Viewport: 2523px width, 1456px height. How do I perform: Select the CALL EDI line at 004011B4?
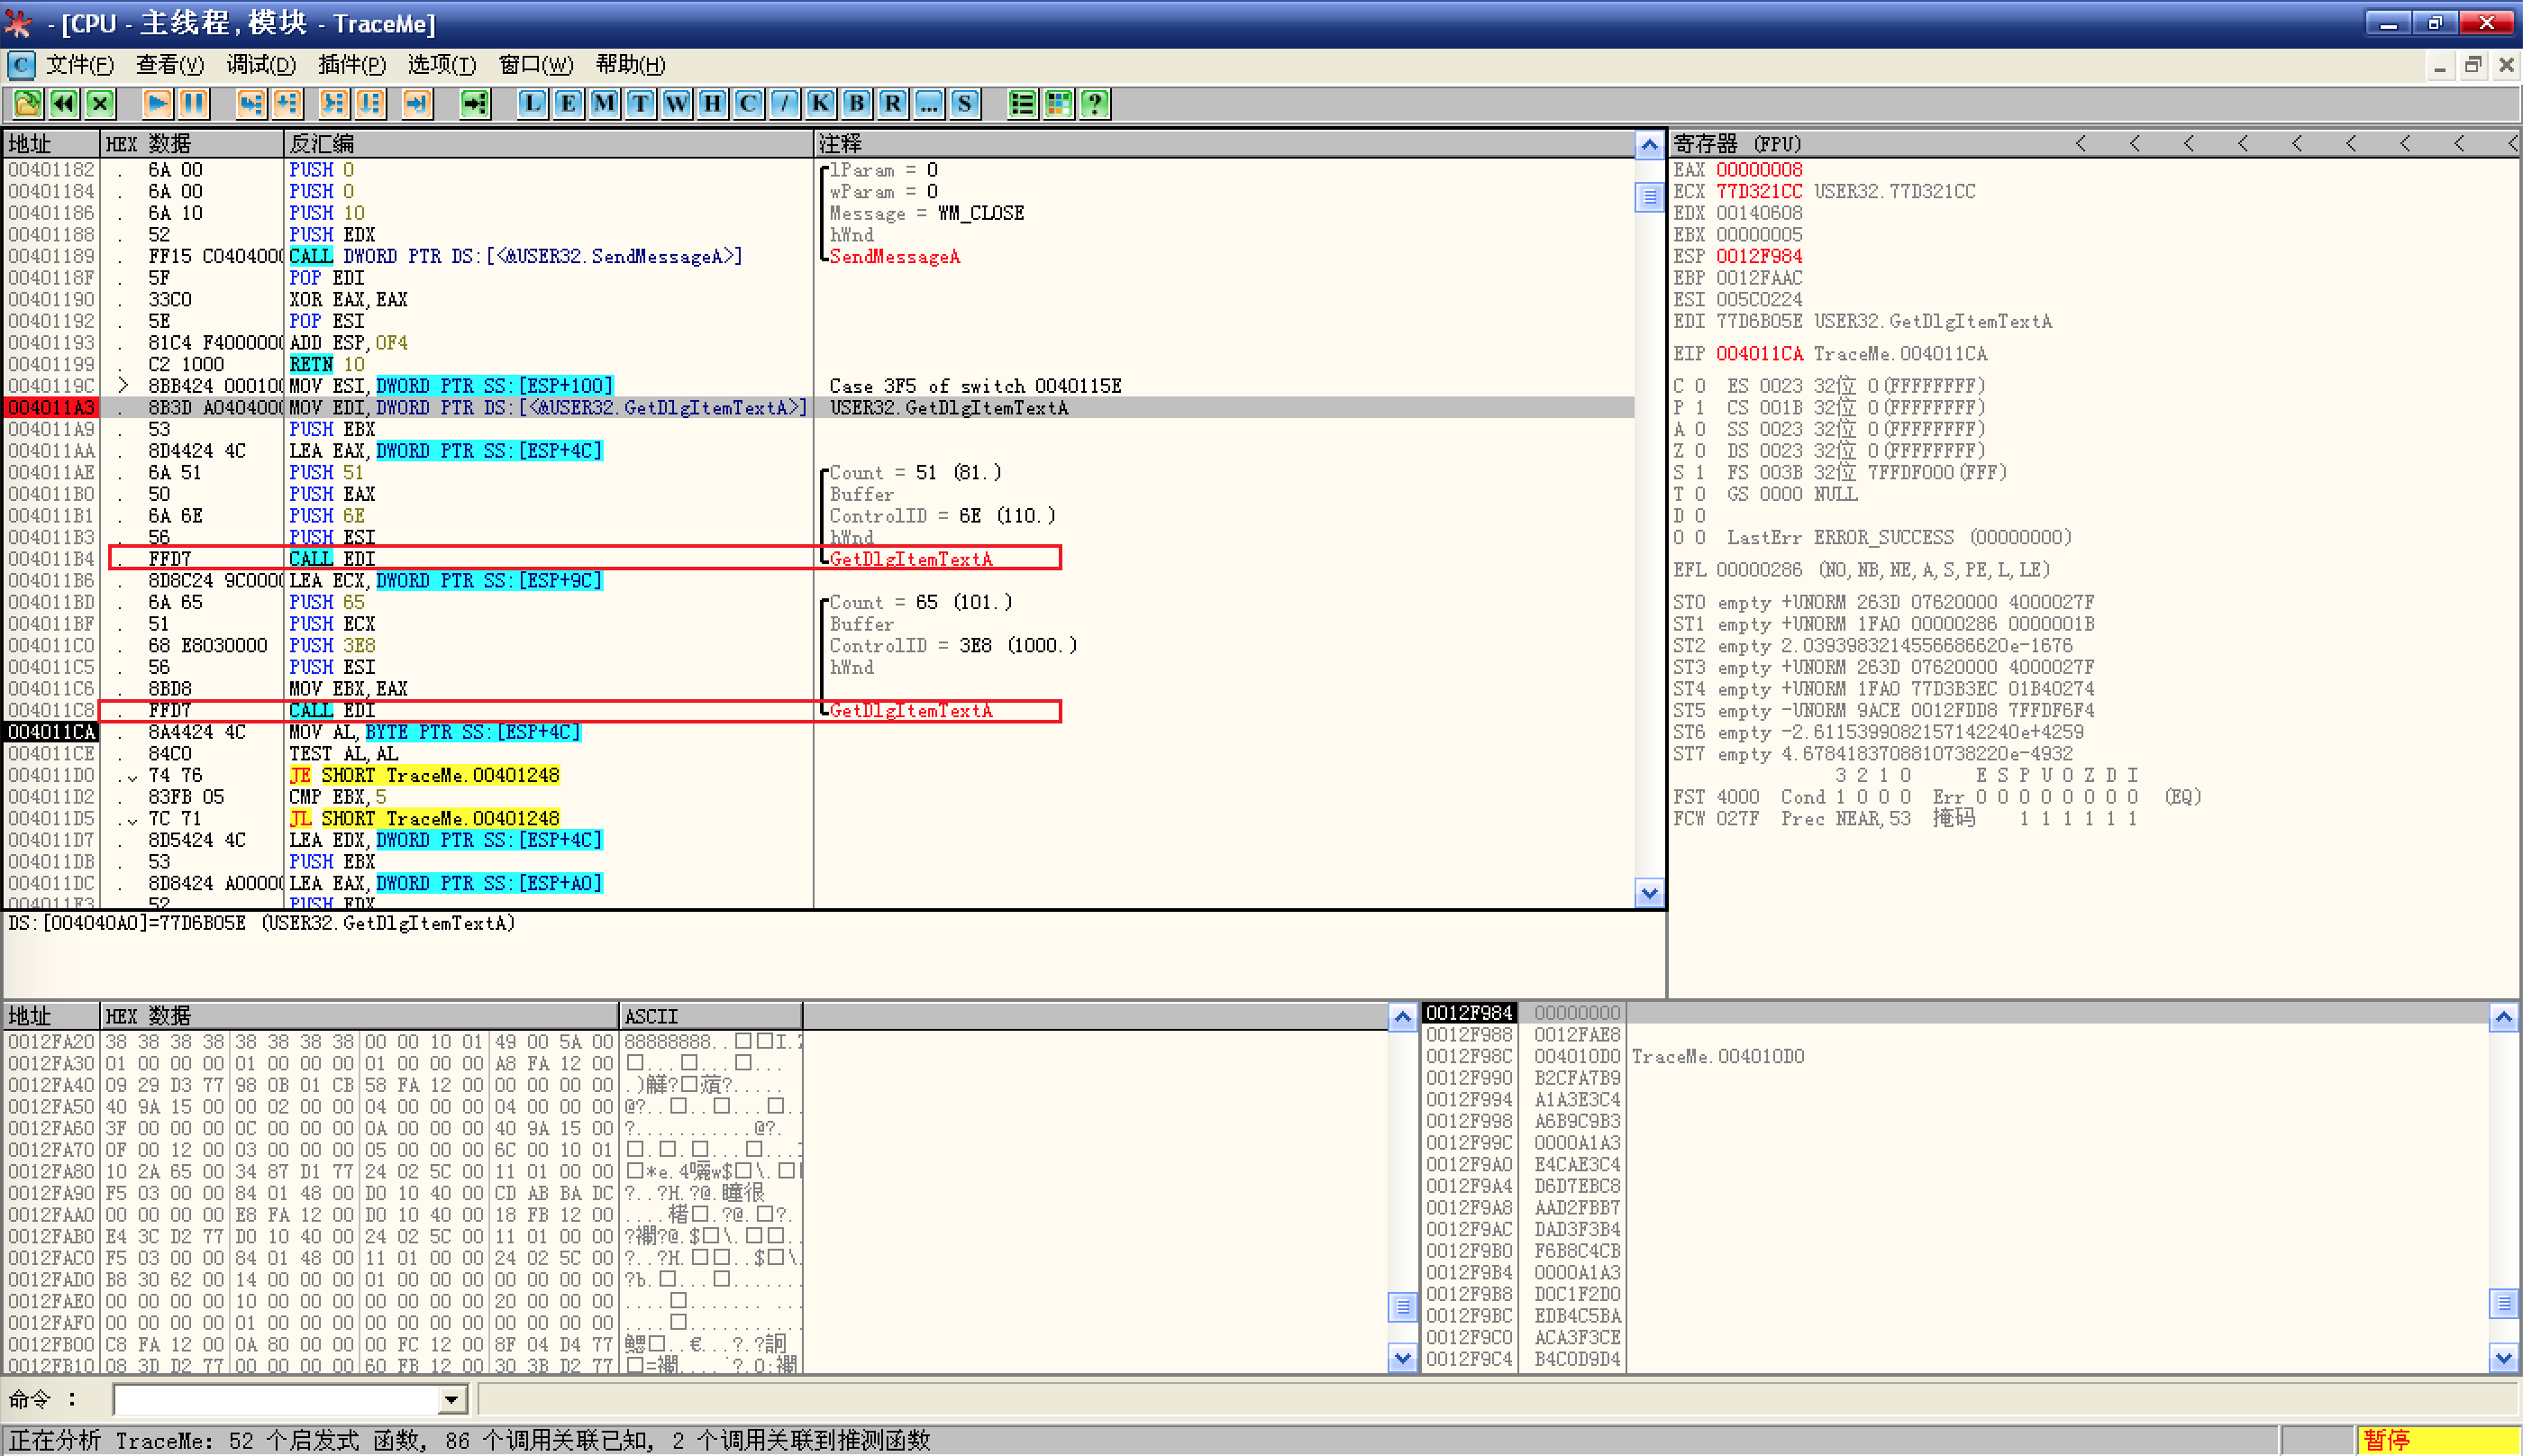(332, 559)
